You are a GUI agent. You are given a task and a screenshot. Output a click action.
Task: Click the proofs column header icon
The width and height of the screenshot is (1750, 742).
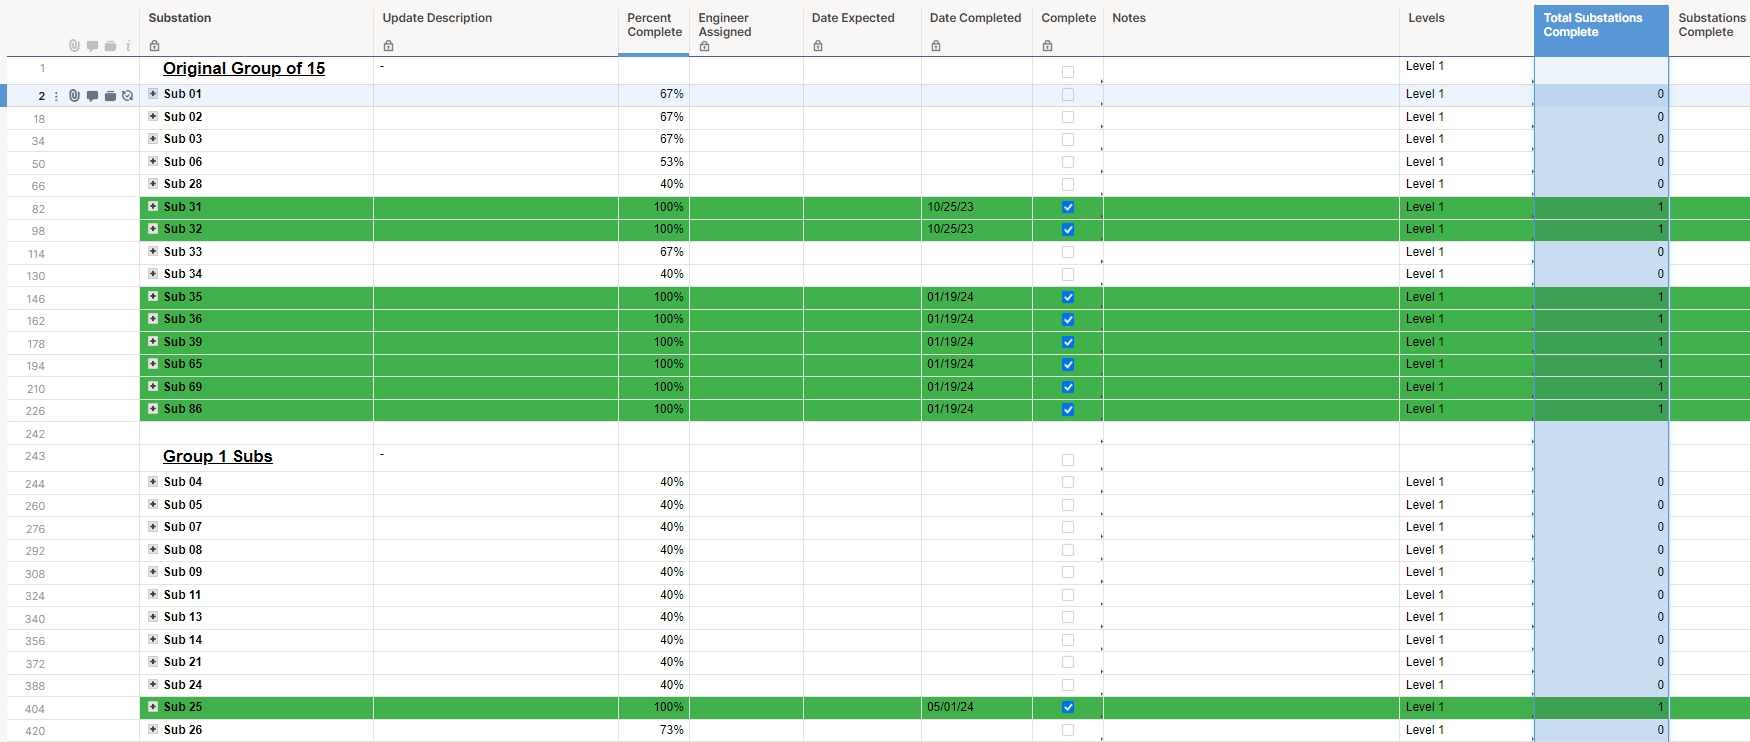(x=110, y=46)
